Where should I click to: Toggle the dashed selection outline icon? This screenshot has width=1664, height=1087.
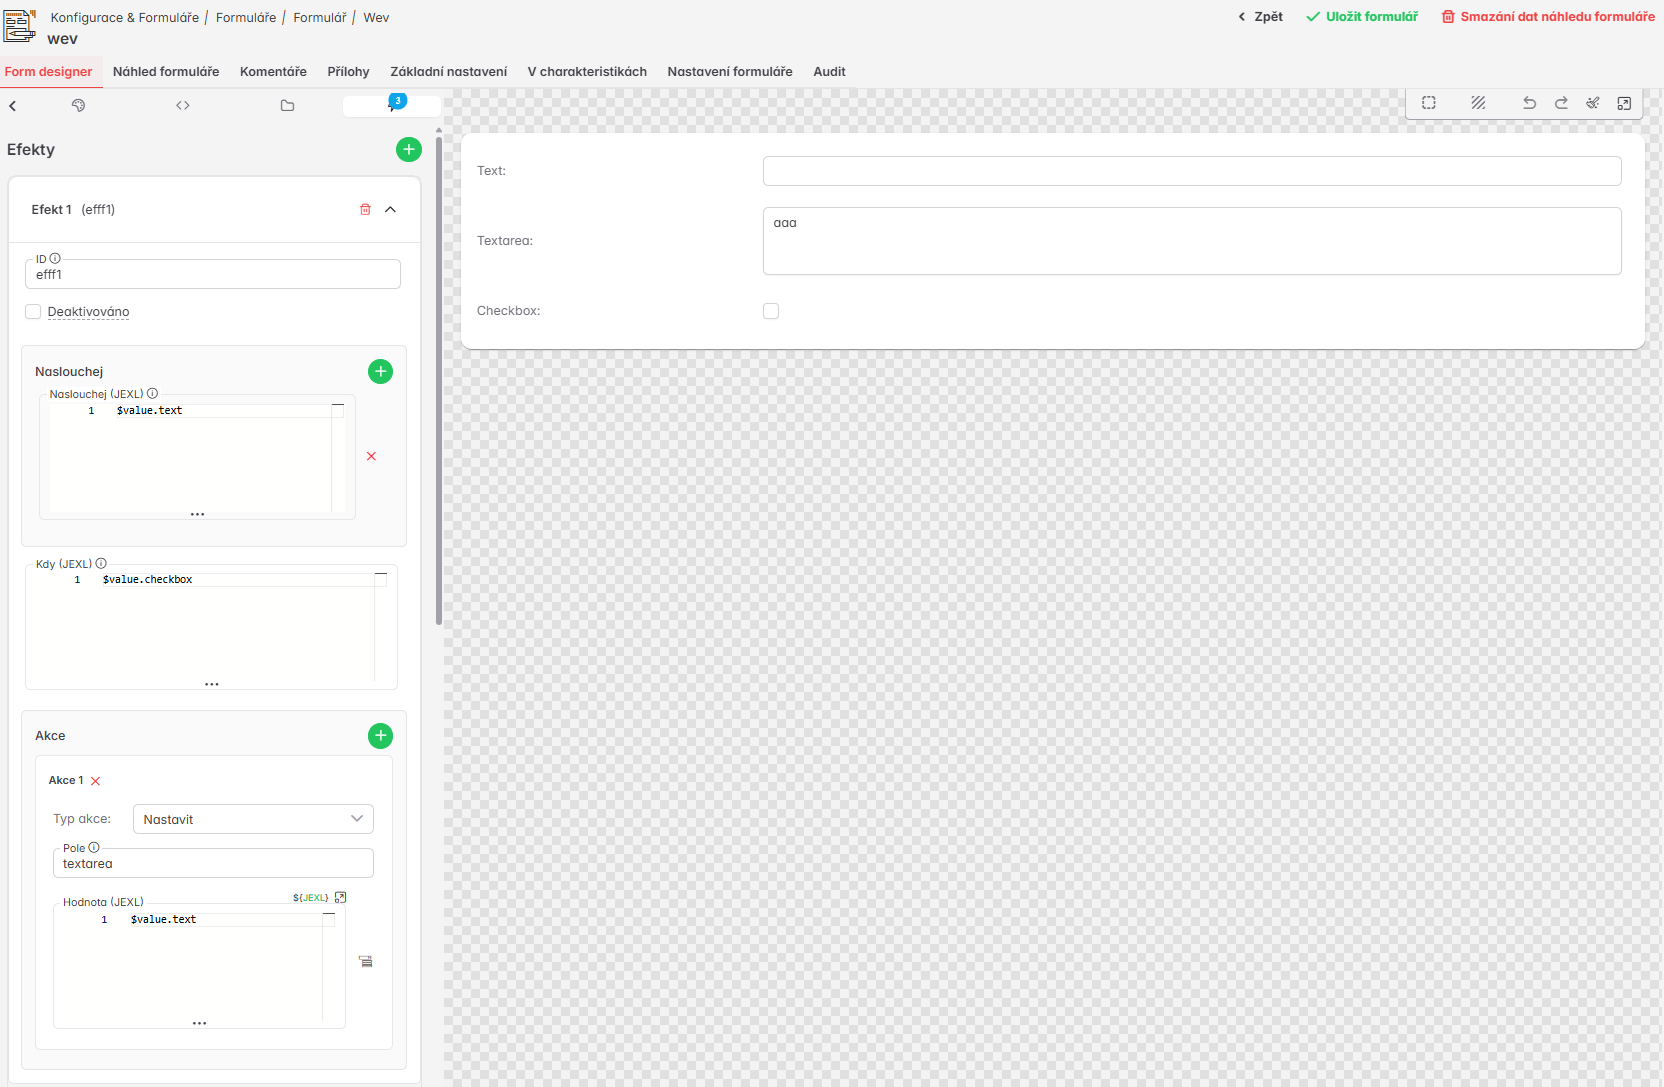click(1429, 103)
